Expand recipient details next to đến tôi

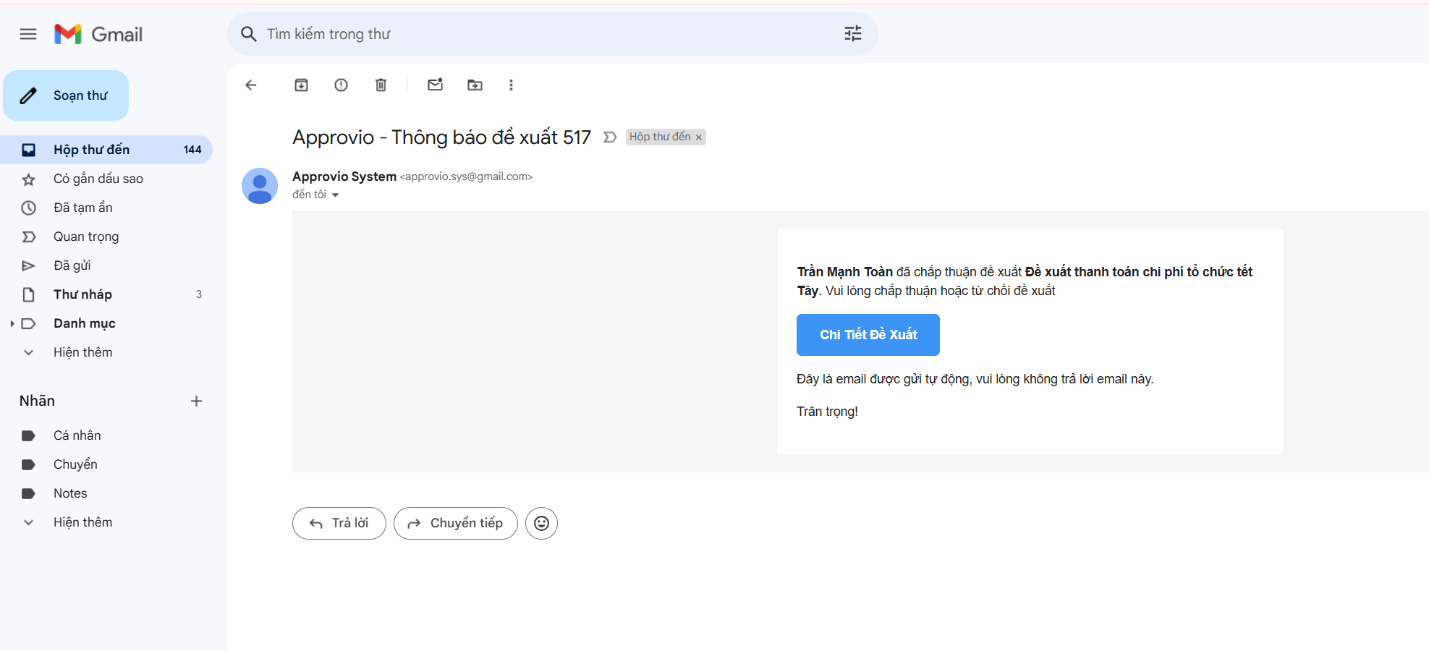335,195
